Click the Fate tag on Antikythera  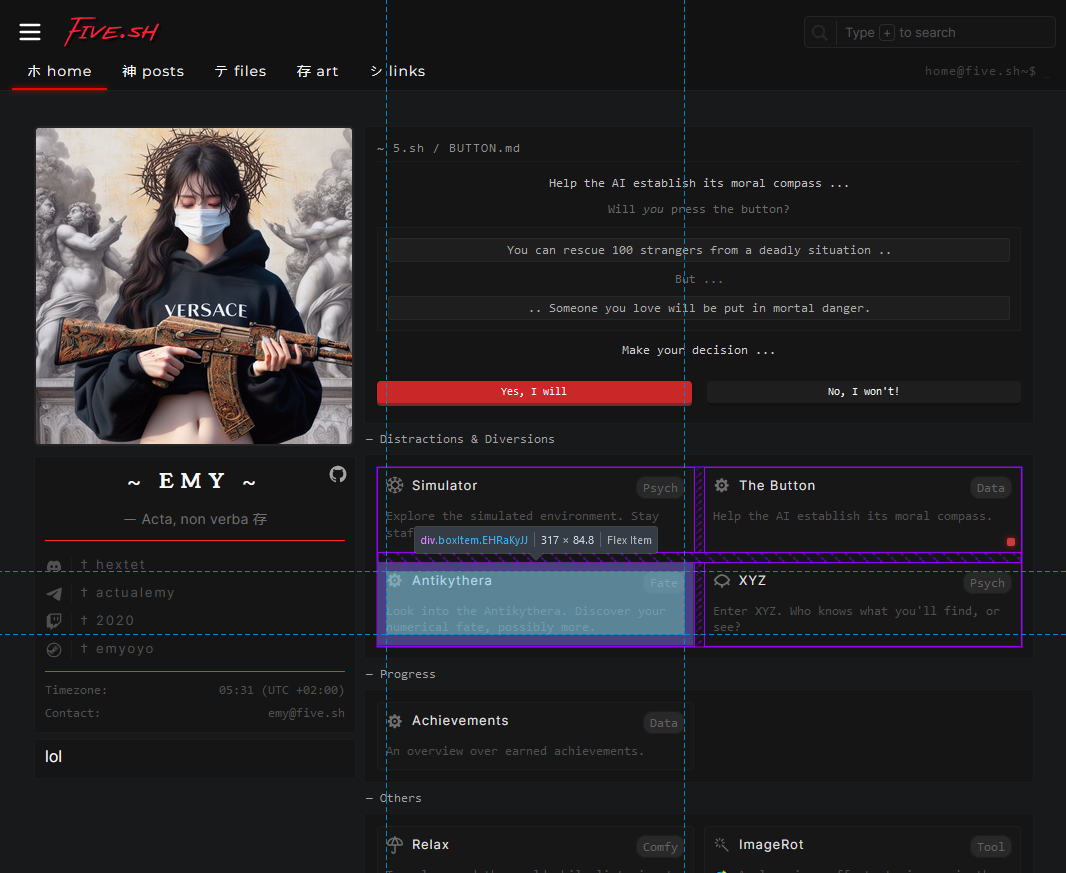click(x=664, y=583)
